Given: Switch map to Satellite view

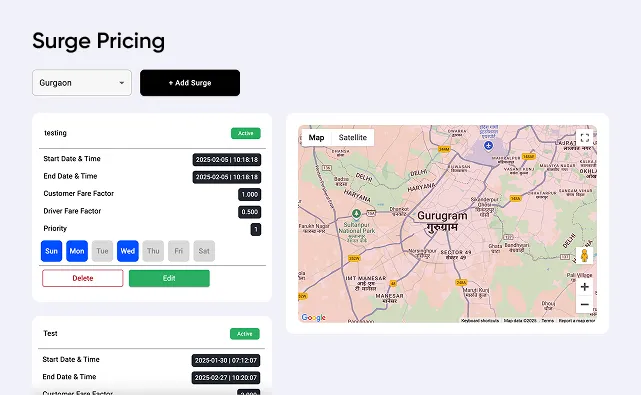Looking at the screenshot, I should (x=352, y=137).
